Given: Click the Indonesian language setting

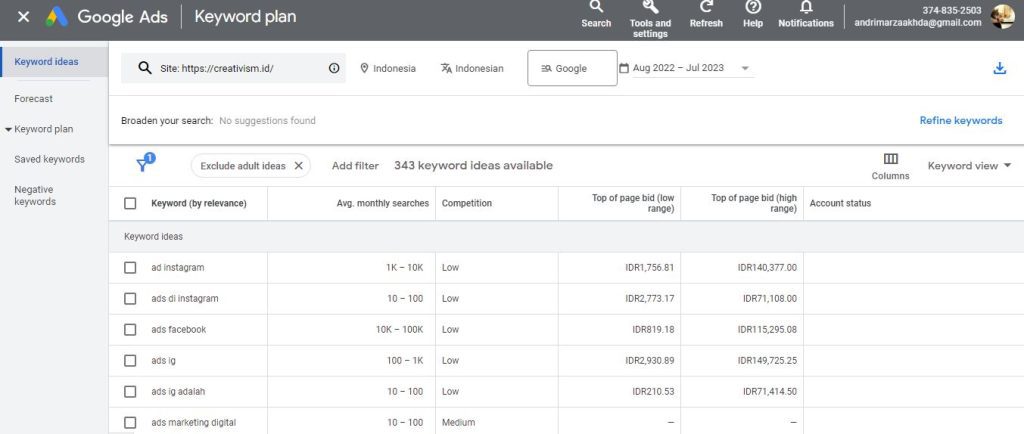Looking at the screenshot, I should [x=472, y=68].
